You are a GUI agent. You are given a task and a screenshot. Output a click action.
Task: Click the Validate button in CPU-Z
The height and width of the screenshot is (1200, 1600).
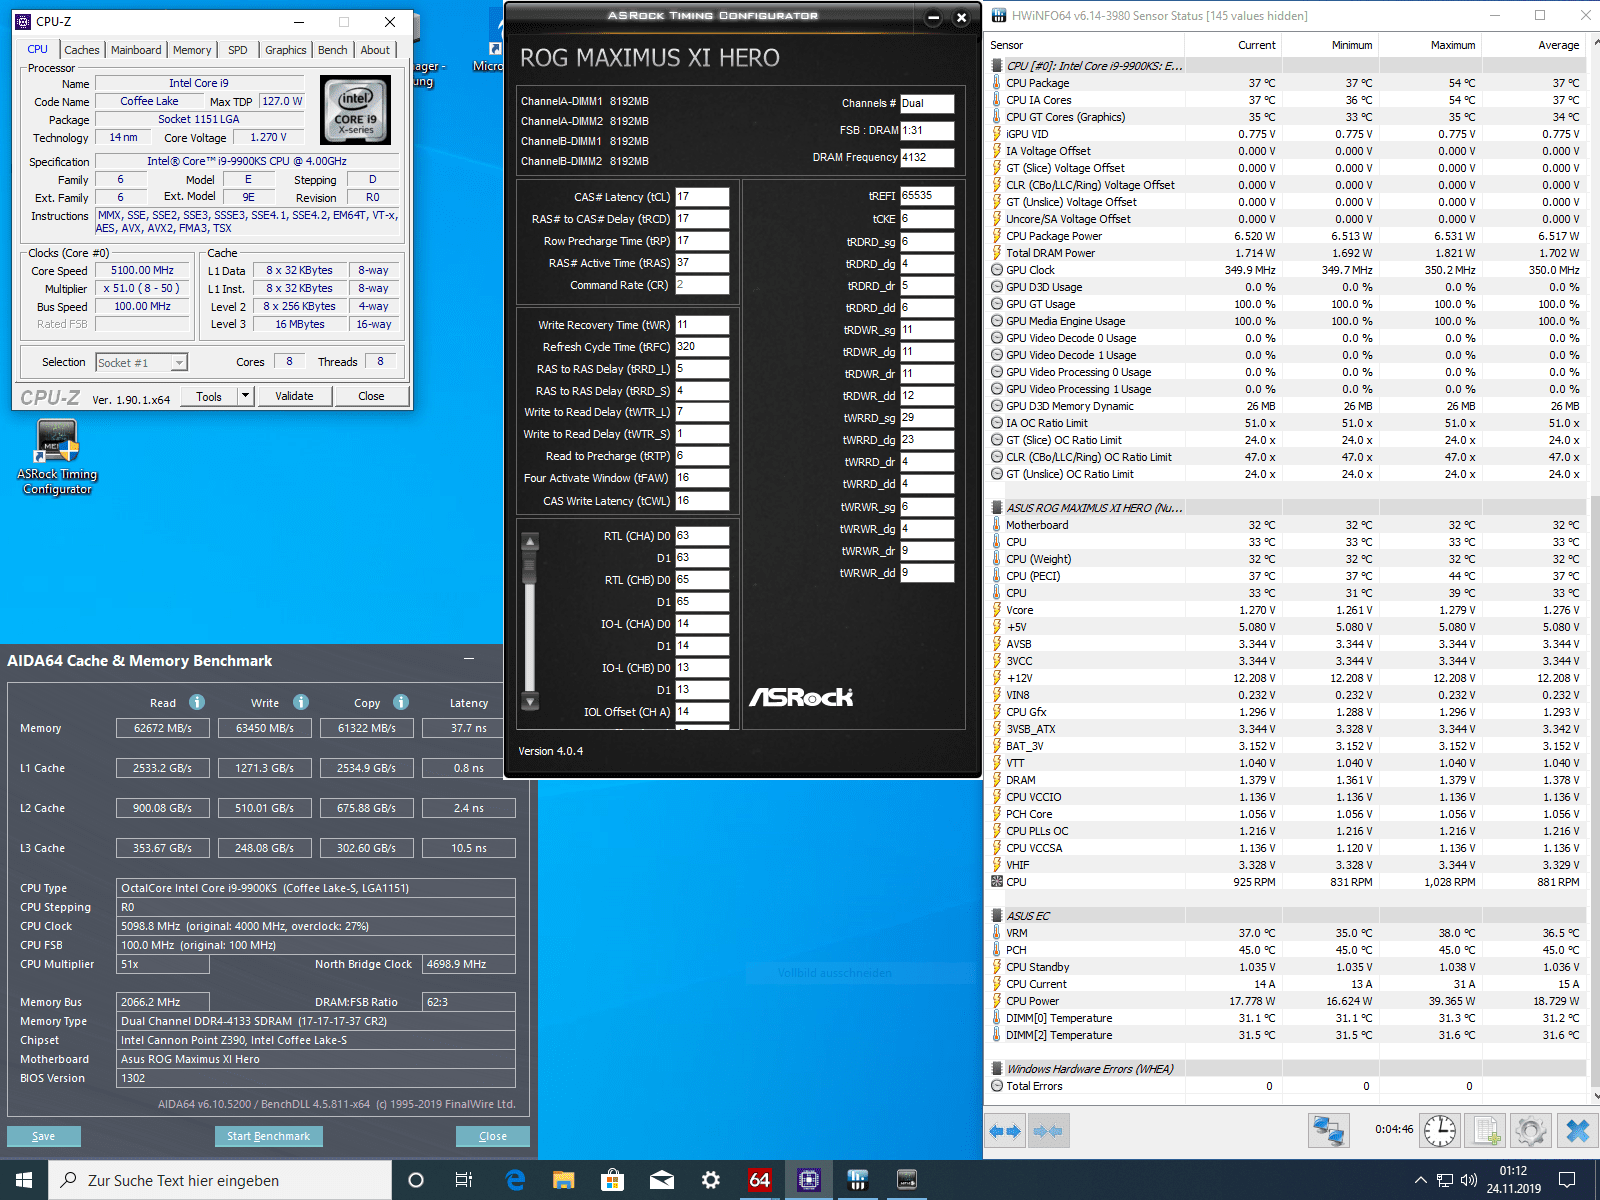click(294, 396)
